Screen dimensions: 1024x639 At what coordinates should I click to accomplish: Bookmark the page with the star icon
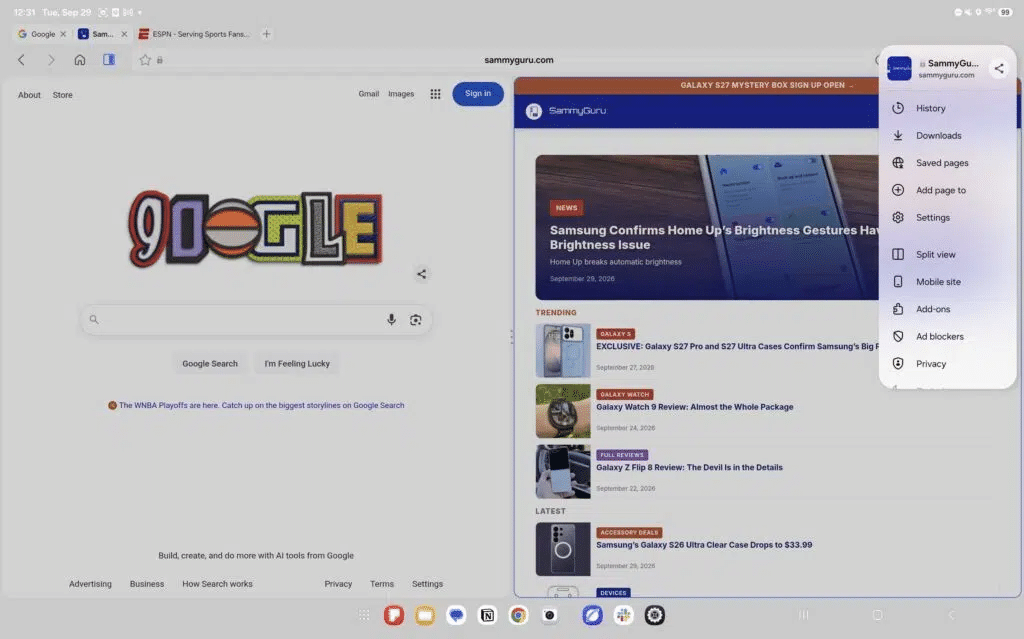coord(145,60)
